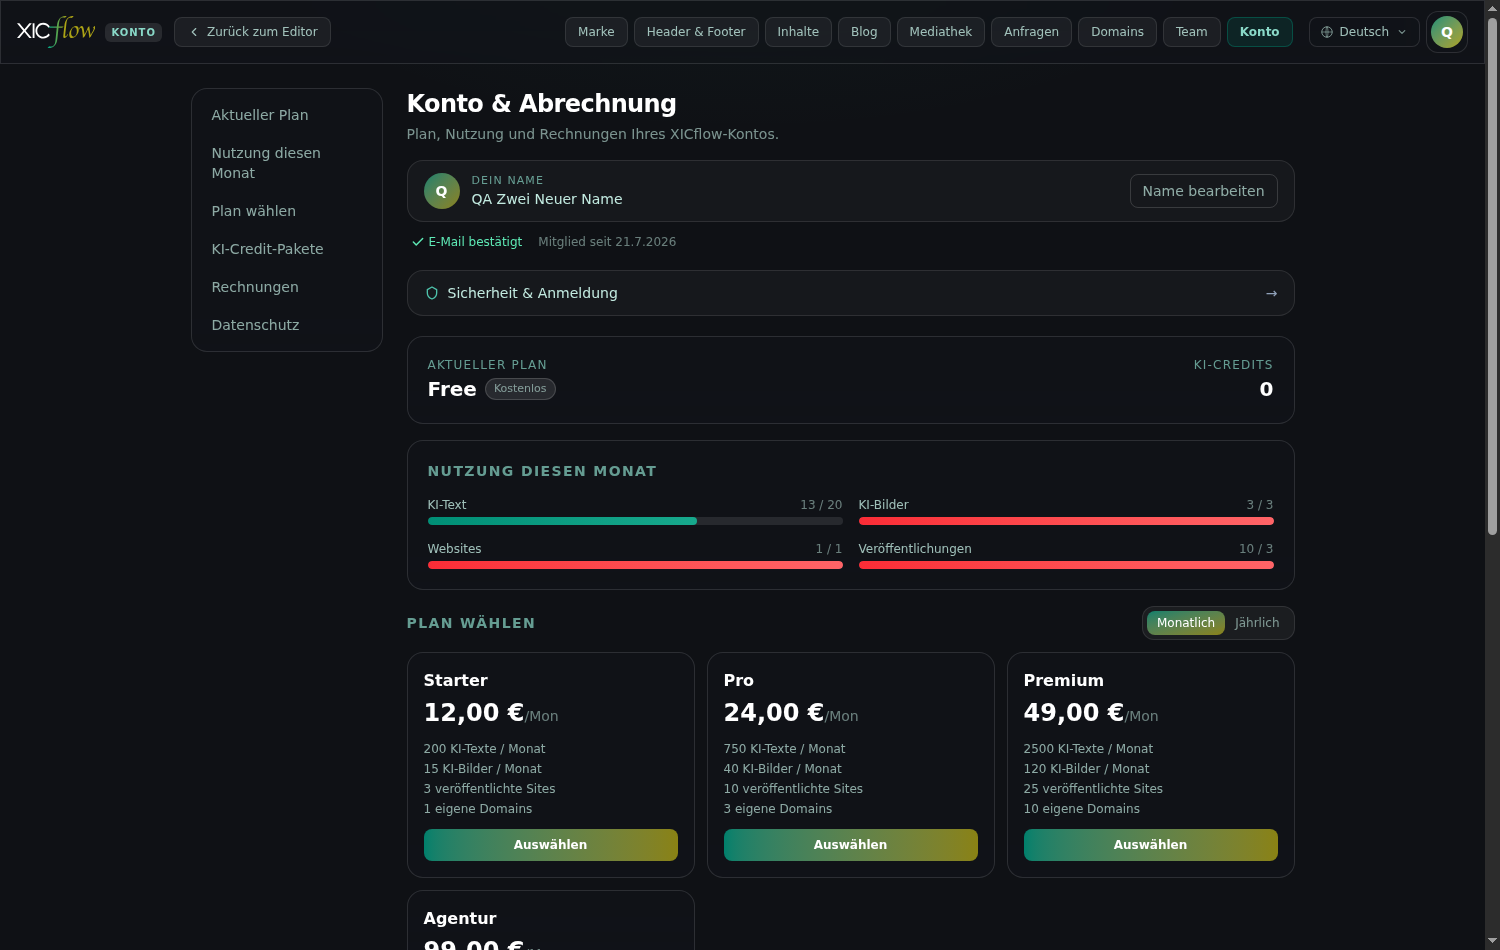Open the Domains tab
1500x950 pixels.
(1117, 32)
